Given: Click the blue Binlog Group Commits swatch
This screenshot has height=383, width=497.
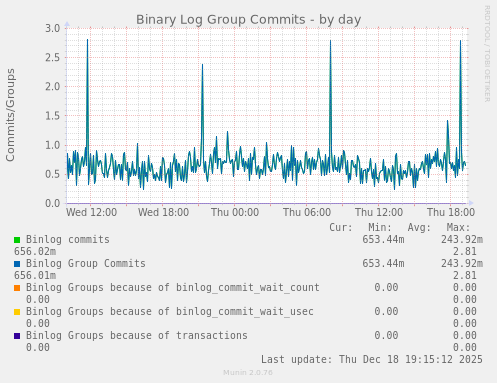Looking at the screenshot, I should pyautogui.click(x=17, y=264).
